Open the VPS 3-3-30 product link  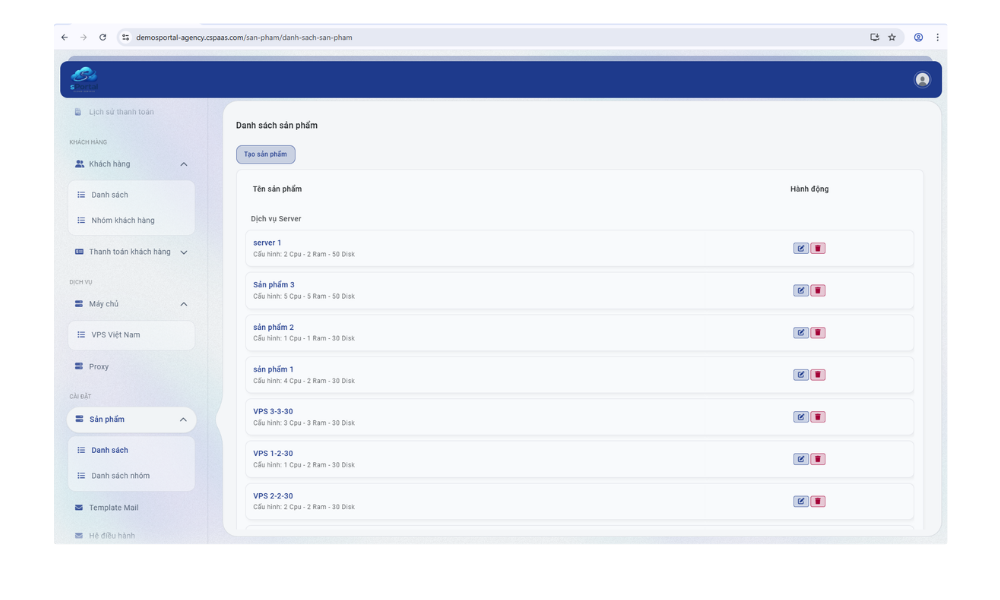[x=273, y=412]
